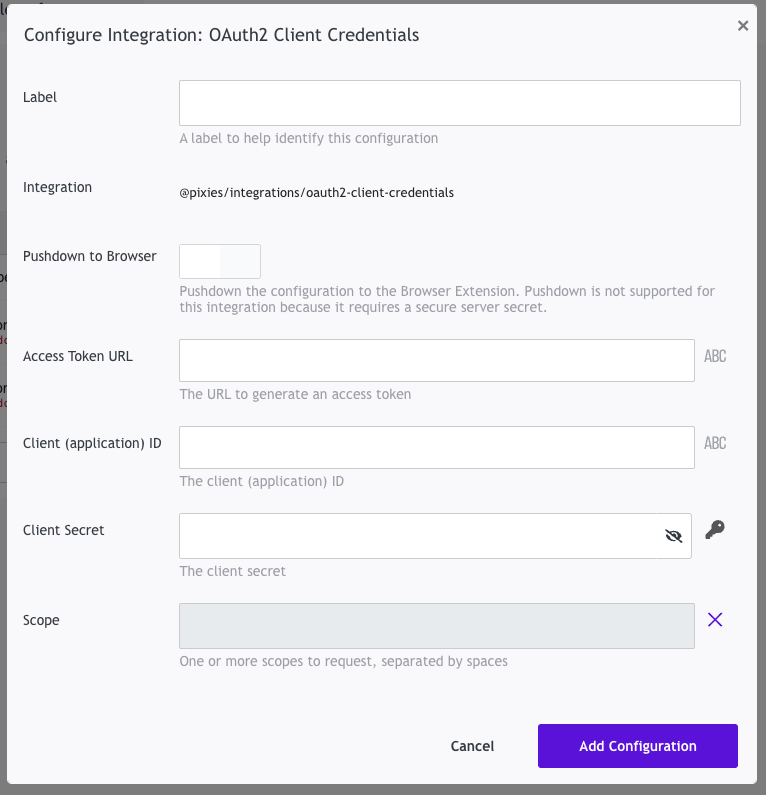Click the "Client Secret" field label
766x795 pixels.
tap(64, 530)
